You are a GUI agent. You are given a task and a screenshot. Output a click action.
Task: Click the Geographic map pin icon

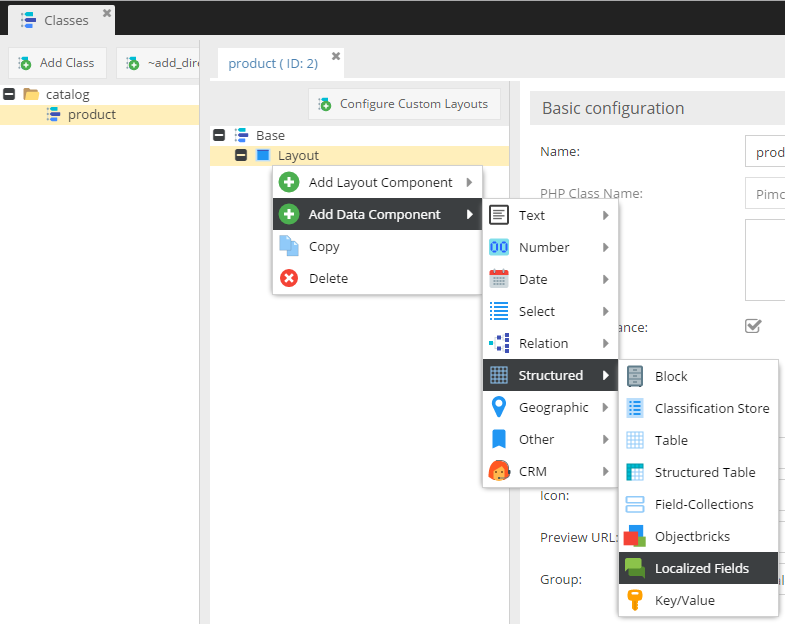pos(499,407)
